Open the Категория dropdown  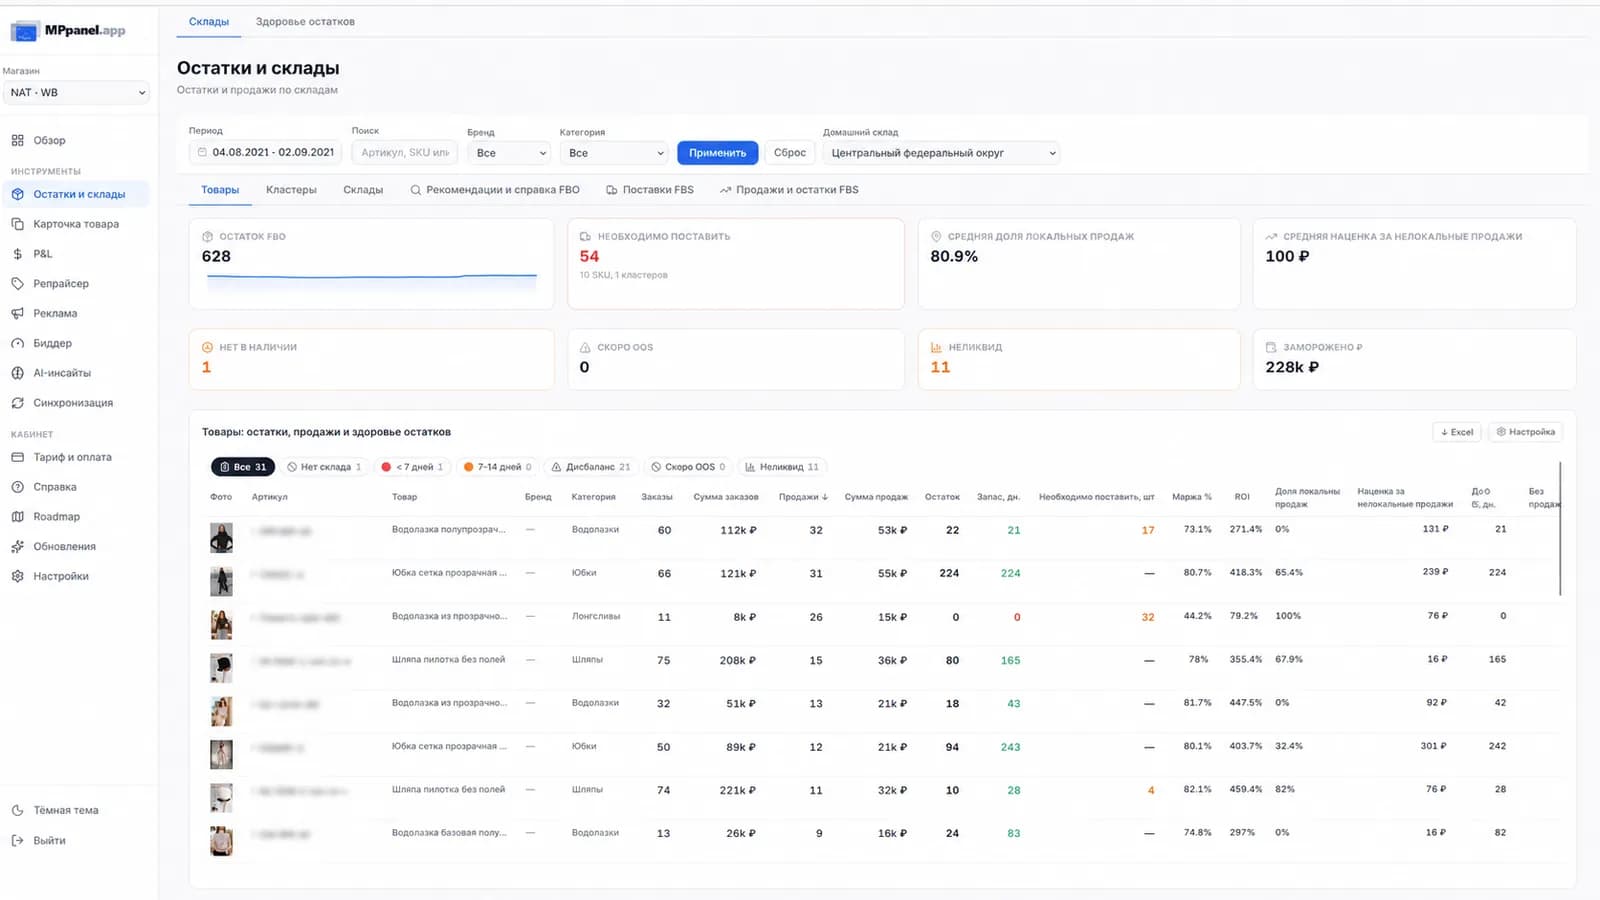tap(614, 153)
